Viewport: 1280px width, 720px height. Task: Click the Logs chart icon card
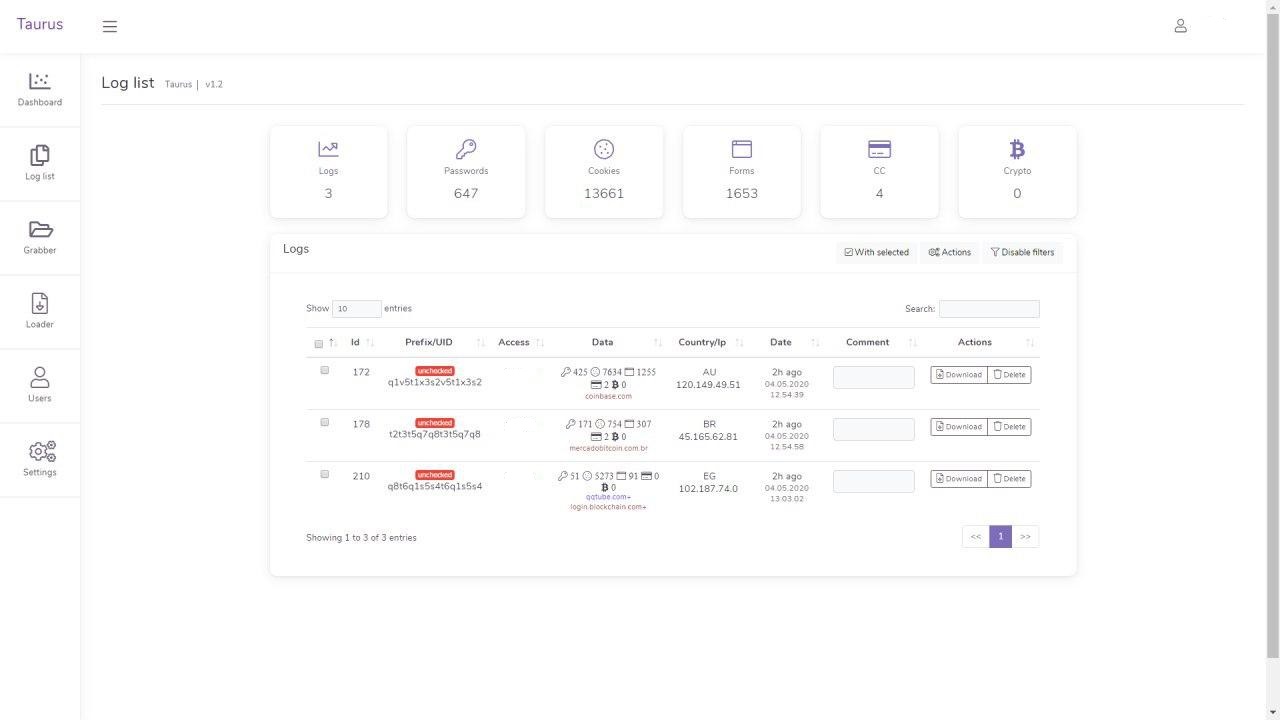pyautogui.click(x=328, y=171)
